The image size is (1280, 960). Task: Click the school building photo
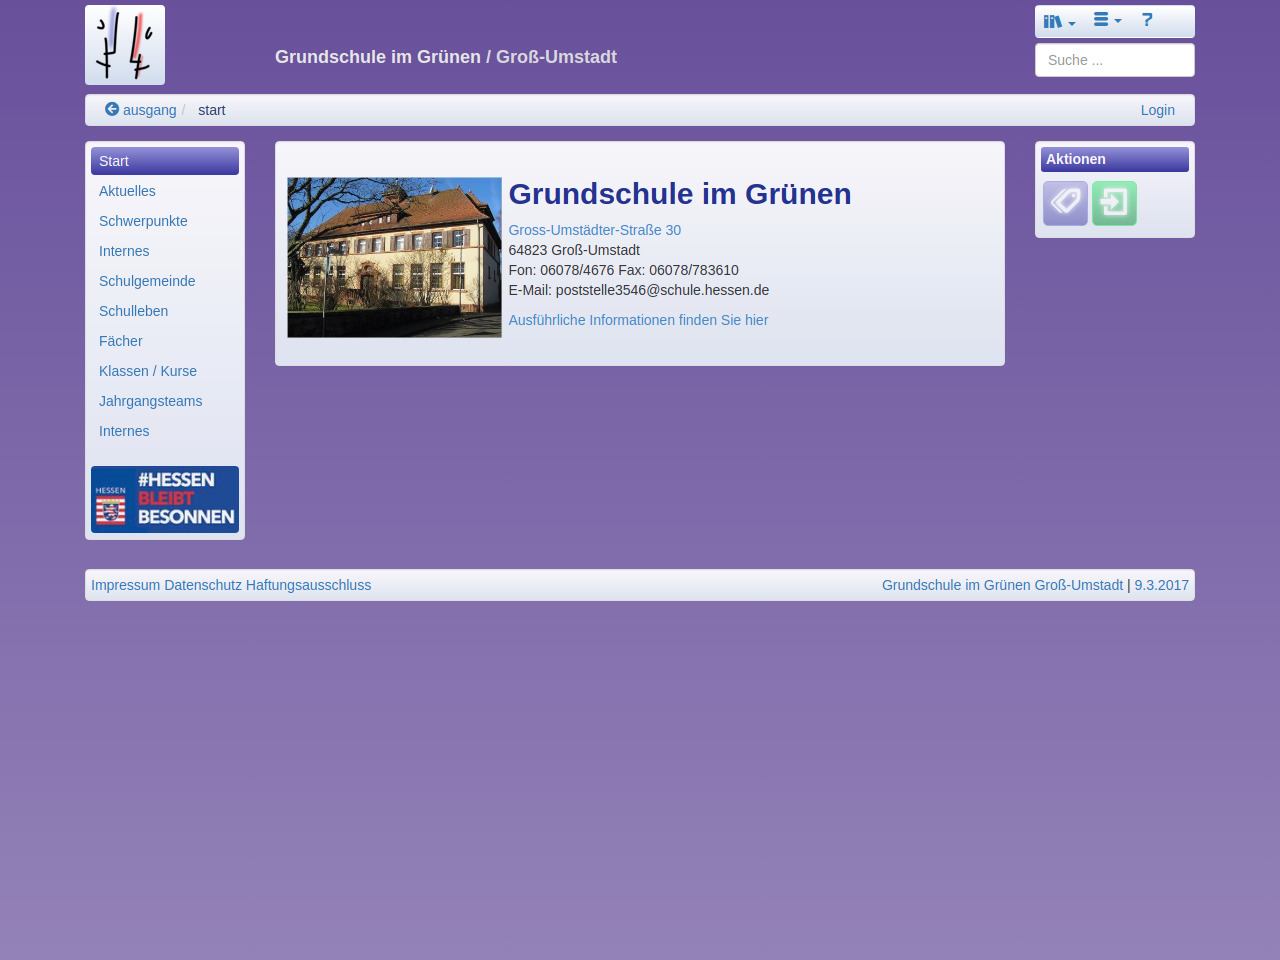(x=394, y=257)
